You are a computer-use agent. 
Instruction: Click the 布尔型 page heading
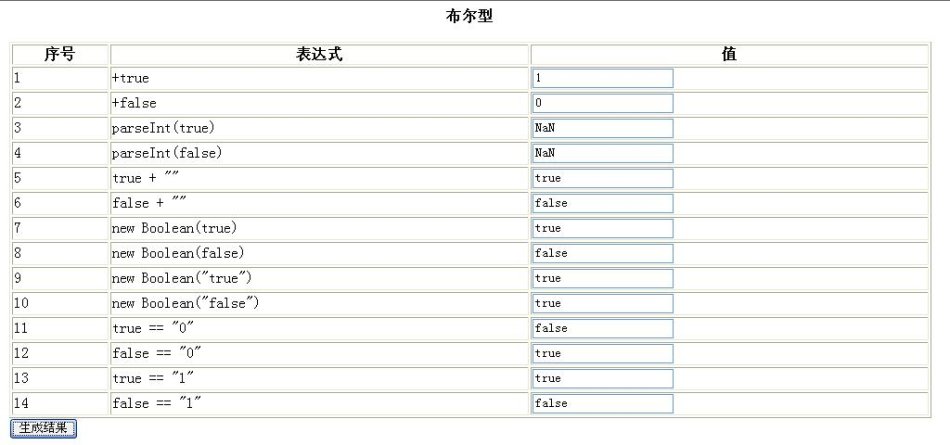coord(469,16)
